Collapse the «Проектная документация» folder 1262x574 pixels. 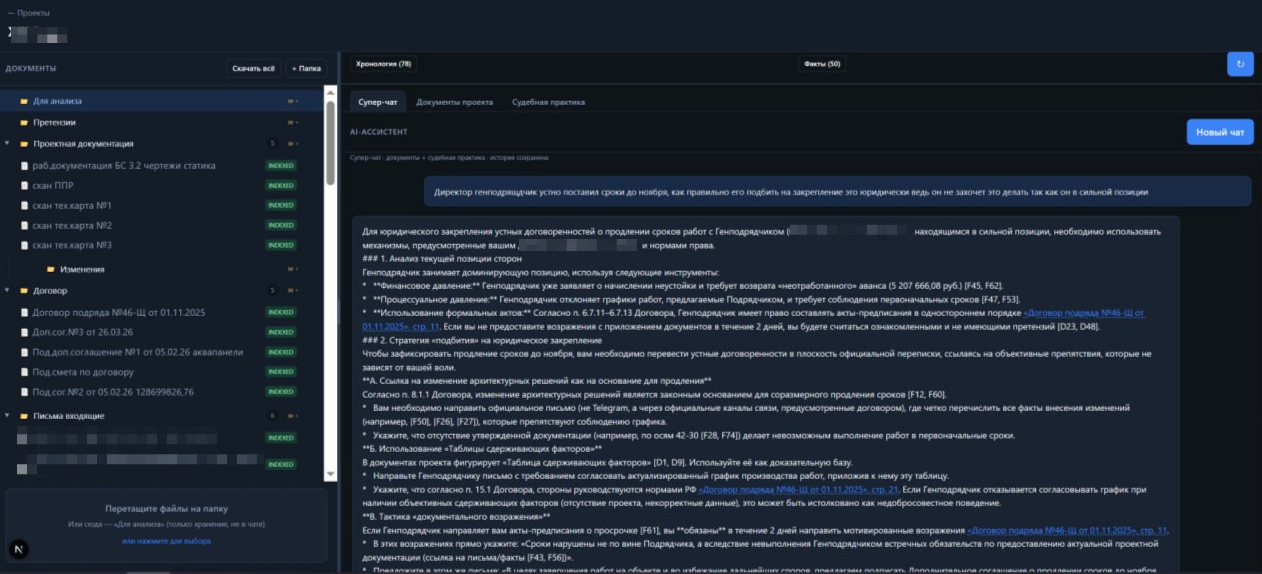click(x=7, y=144)
